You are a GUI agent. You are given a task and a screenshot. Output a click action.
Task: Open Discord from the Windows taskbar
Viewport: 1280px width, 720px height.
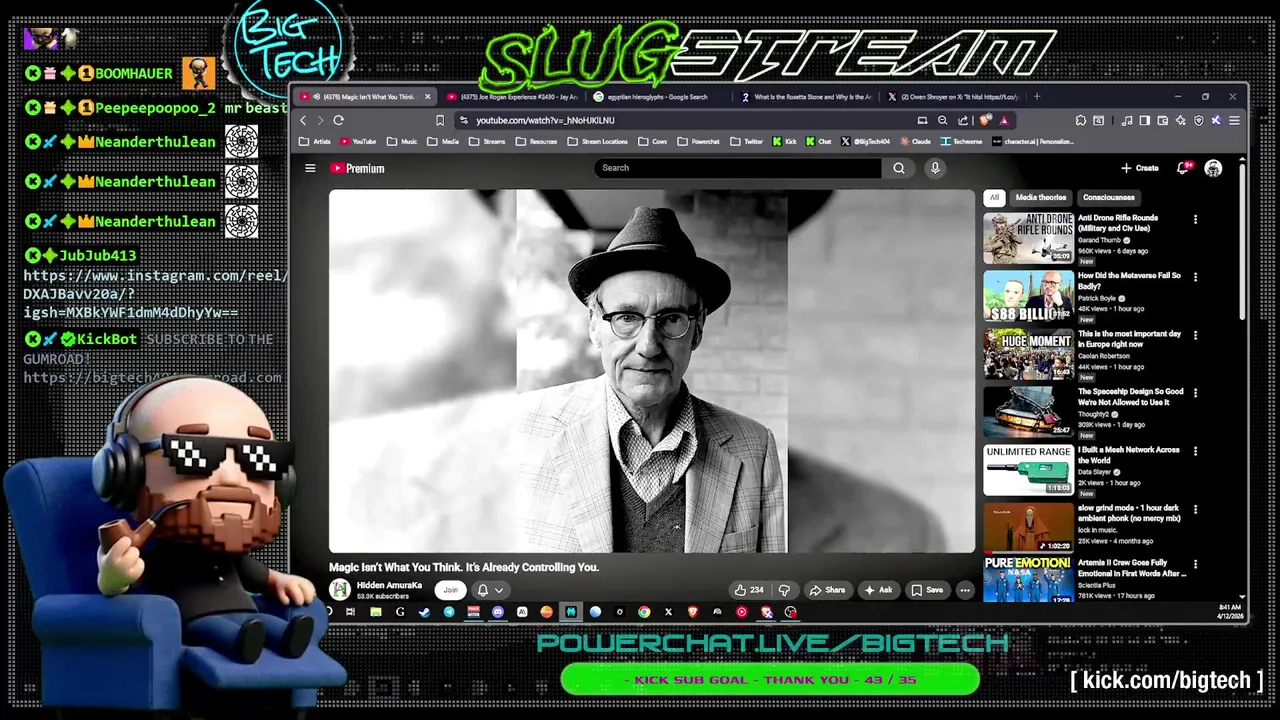[x=498, y=612]
